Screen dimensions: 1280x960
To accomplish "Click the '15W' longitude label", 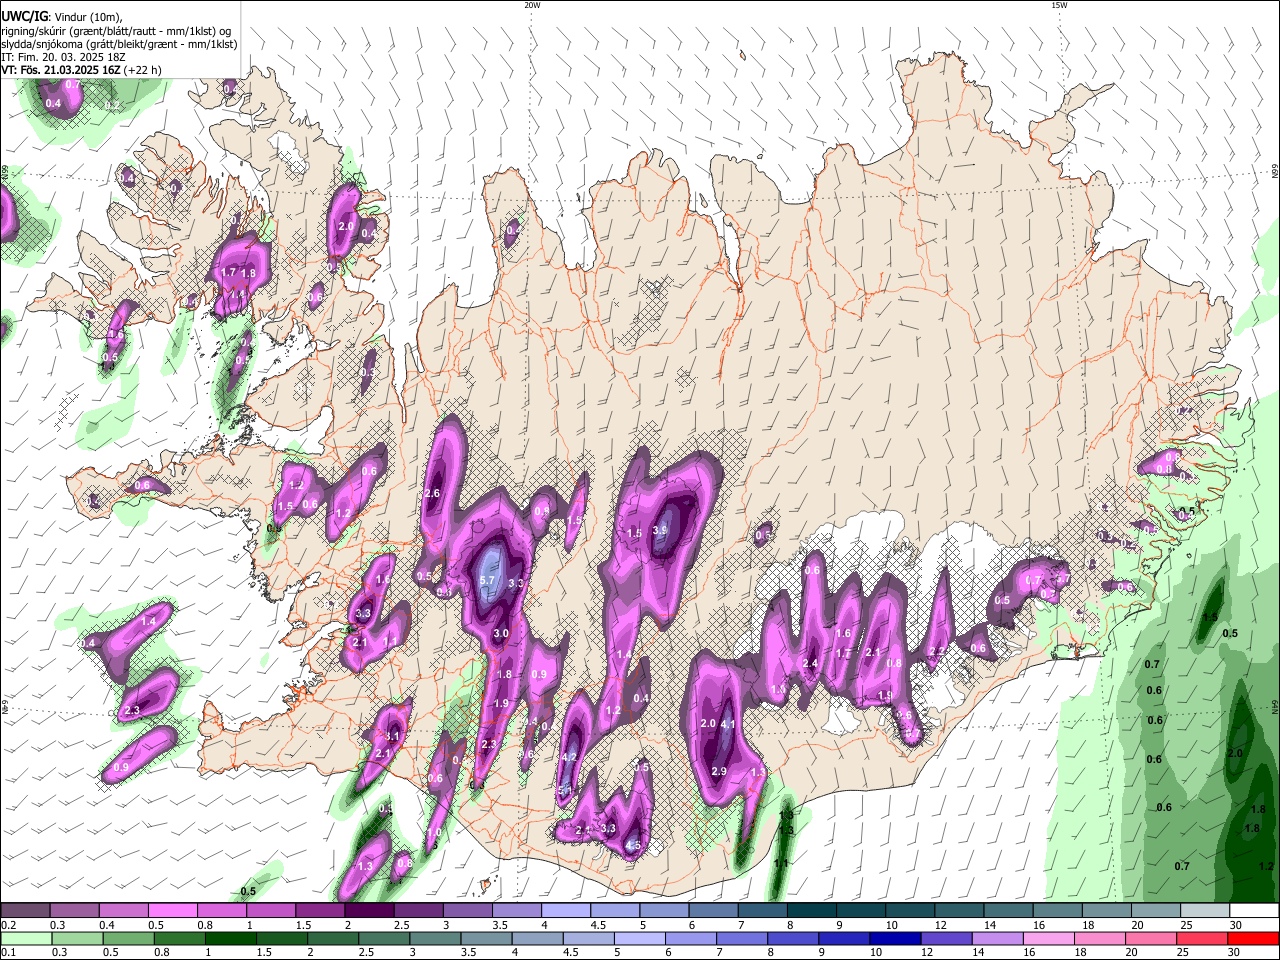I will coord(1059,5).
